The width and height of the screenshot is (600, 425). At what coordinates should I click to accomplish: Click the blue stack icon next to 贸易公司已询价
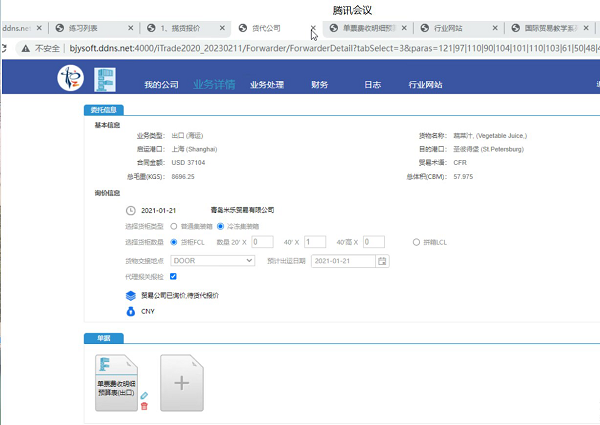tap(130, 295)
